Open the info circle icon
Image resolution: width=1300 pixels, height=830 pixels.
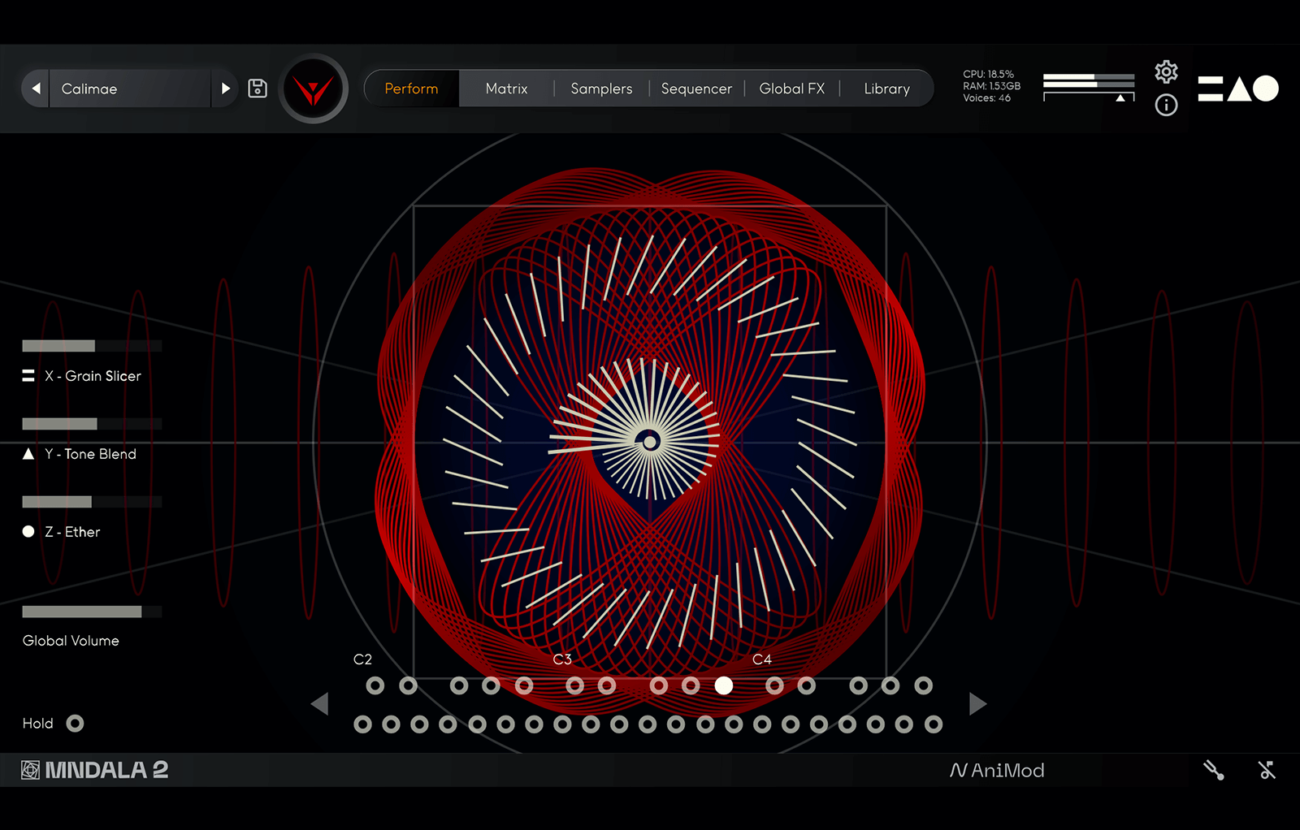coord(1166,105)
